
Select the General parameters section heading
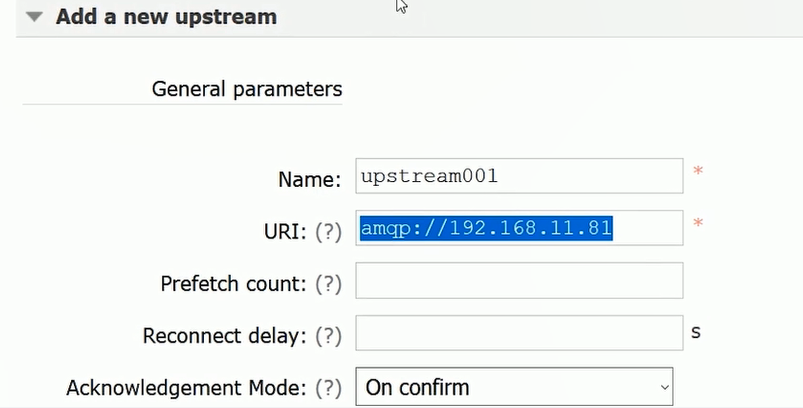[247, 89]
